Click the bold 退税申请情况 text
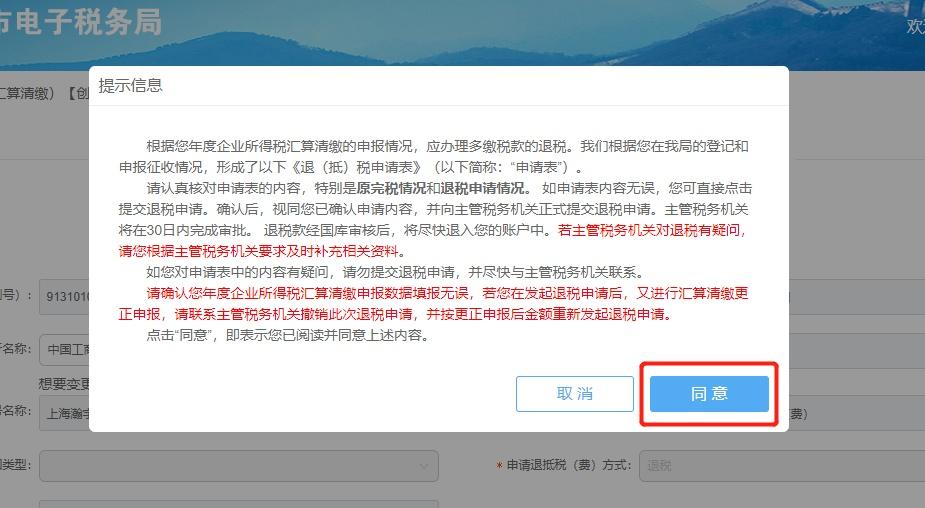Image resolution: width=925 pixels, height=508 pixels. pos(482,188)
